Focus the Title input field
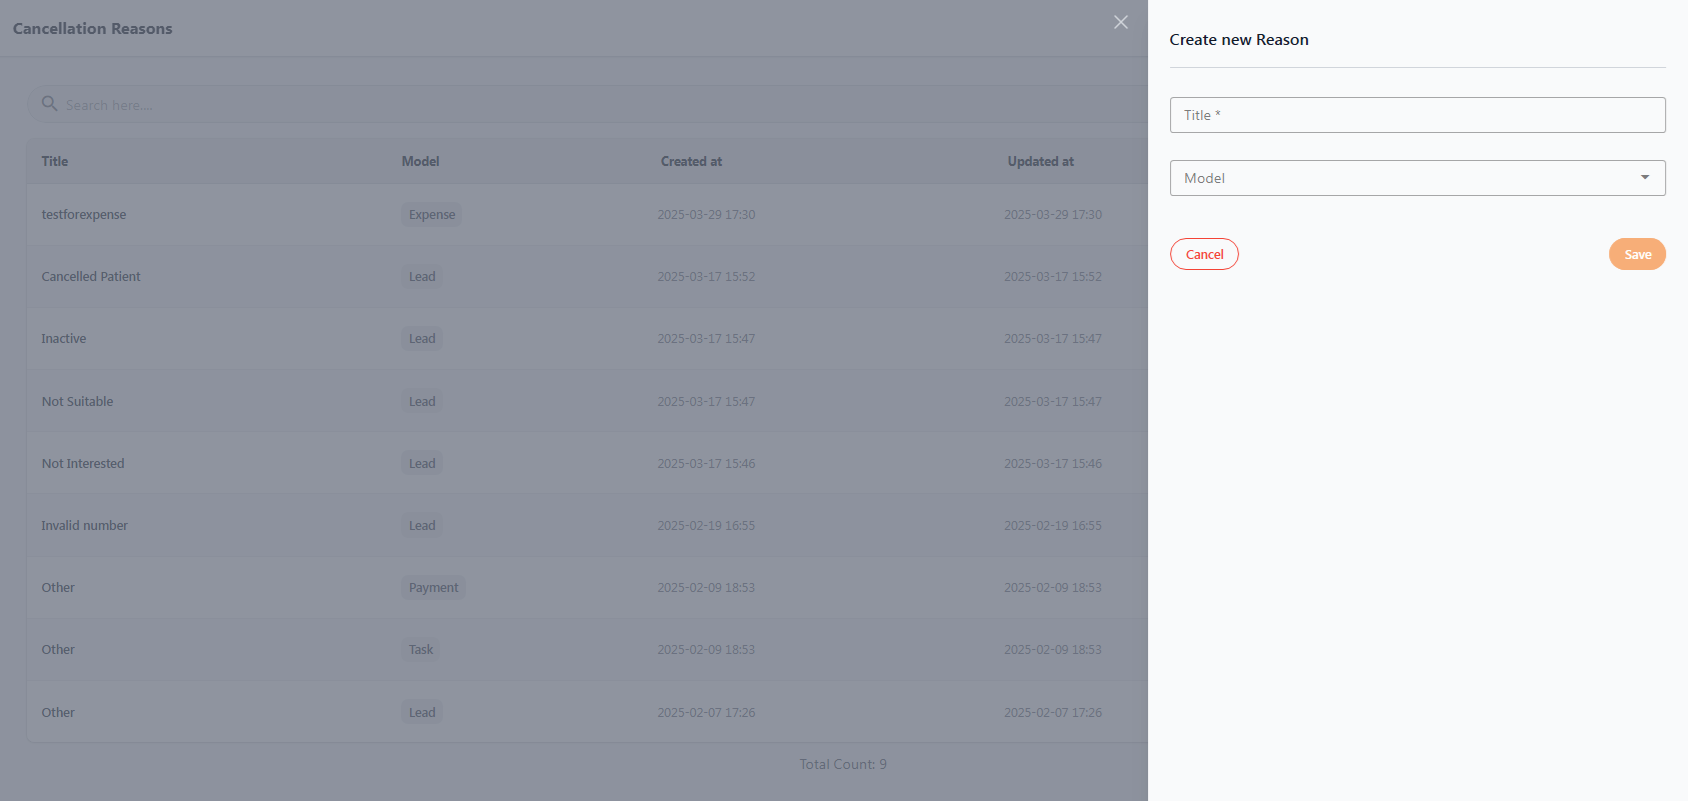This screenshot has width=1688, height=801. [x=1417, y=115]
